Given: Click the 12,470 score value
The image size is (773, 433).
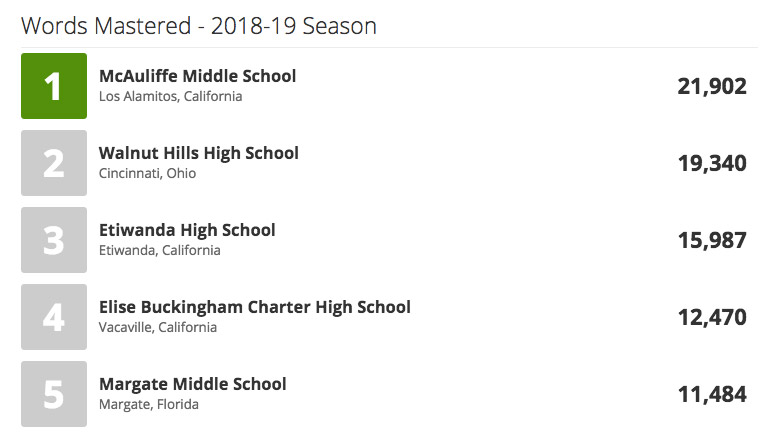Looking at the screenshot, I should coord(712,318).
